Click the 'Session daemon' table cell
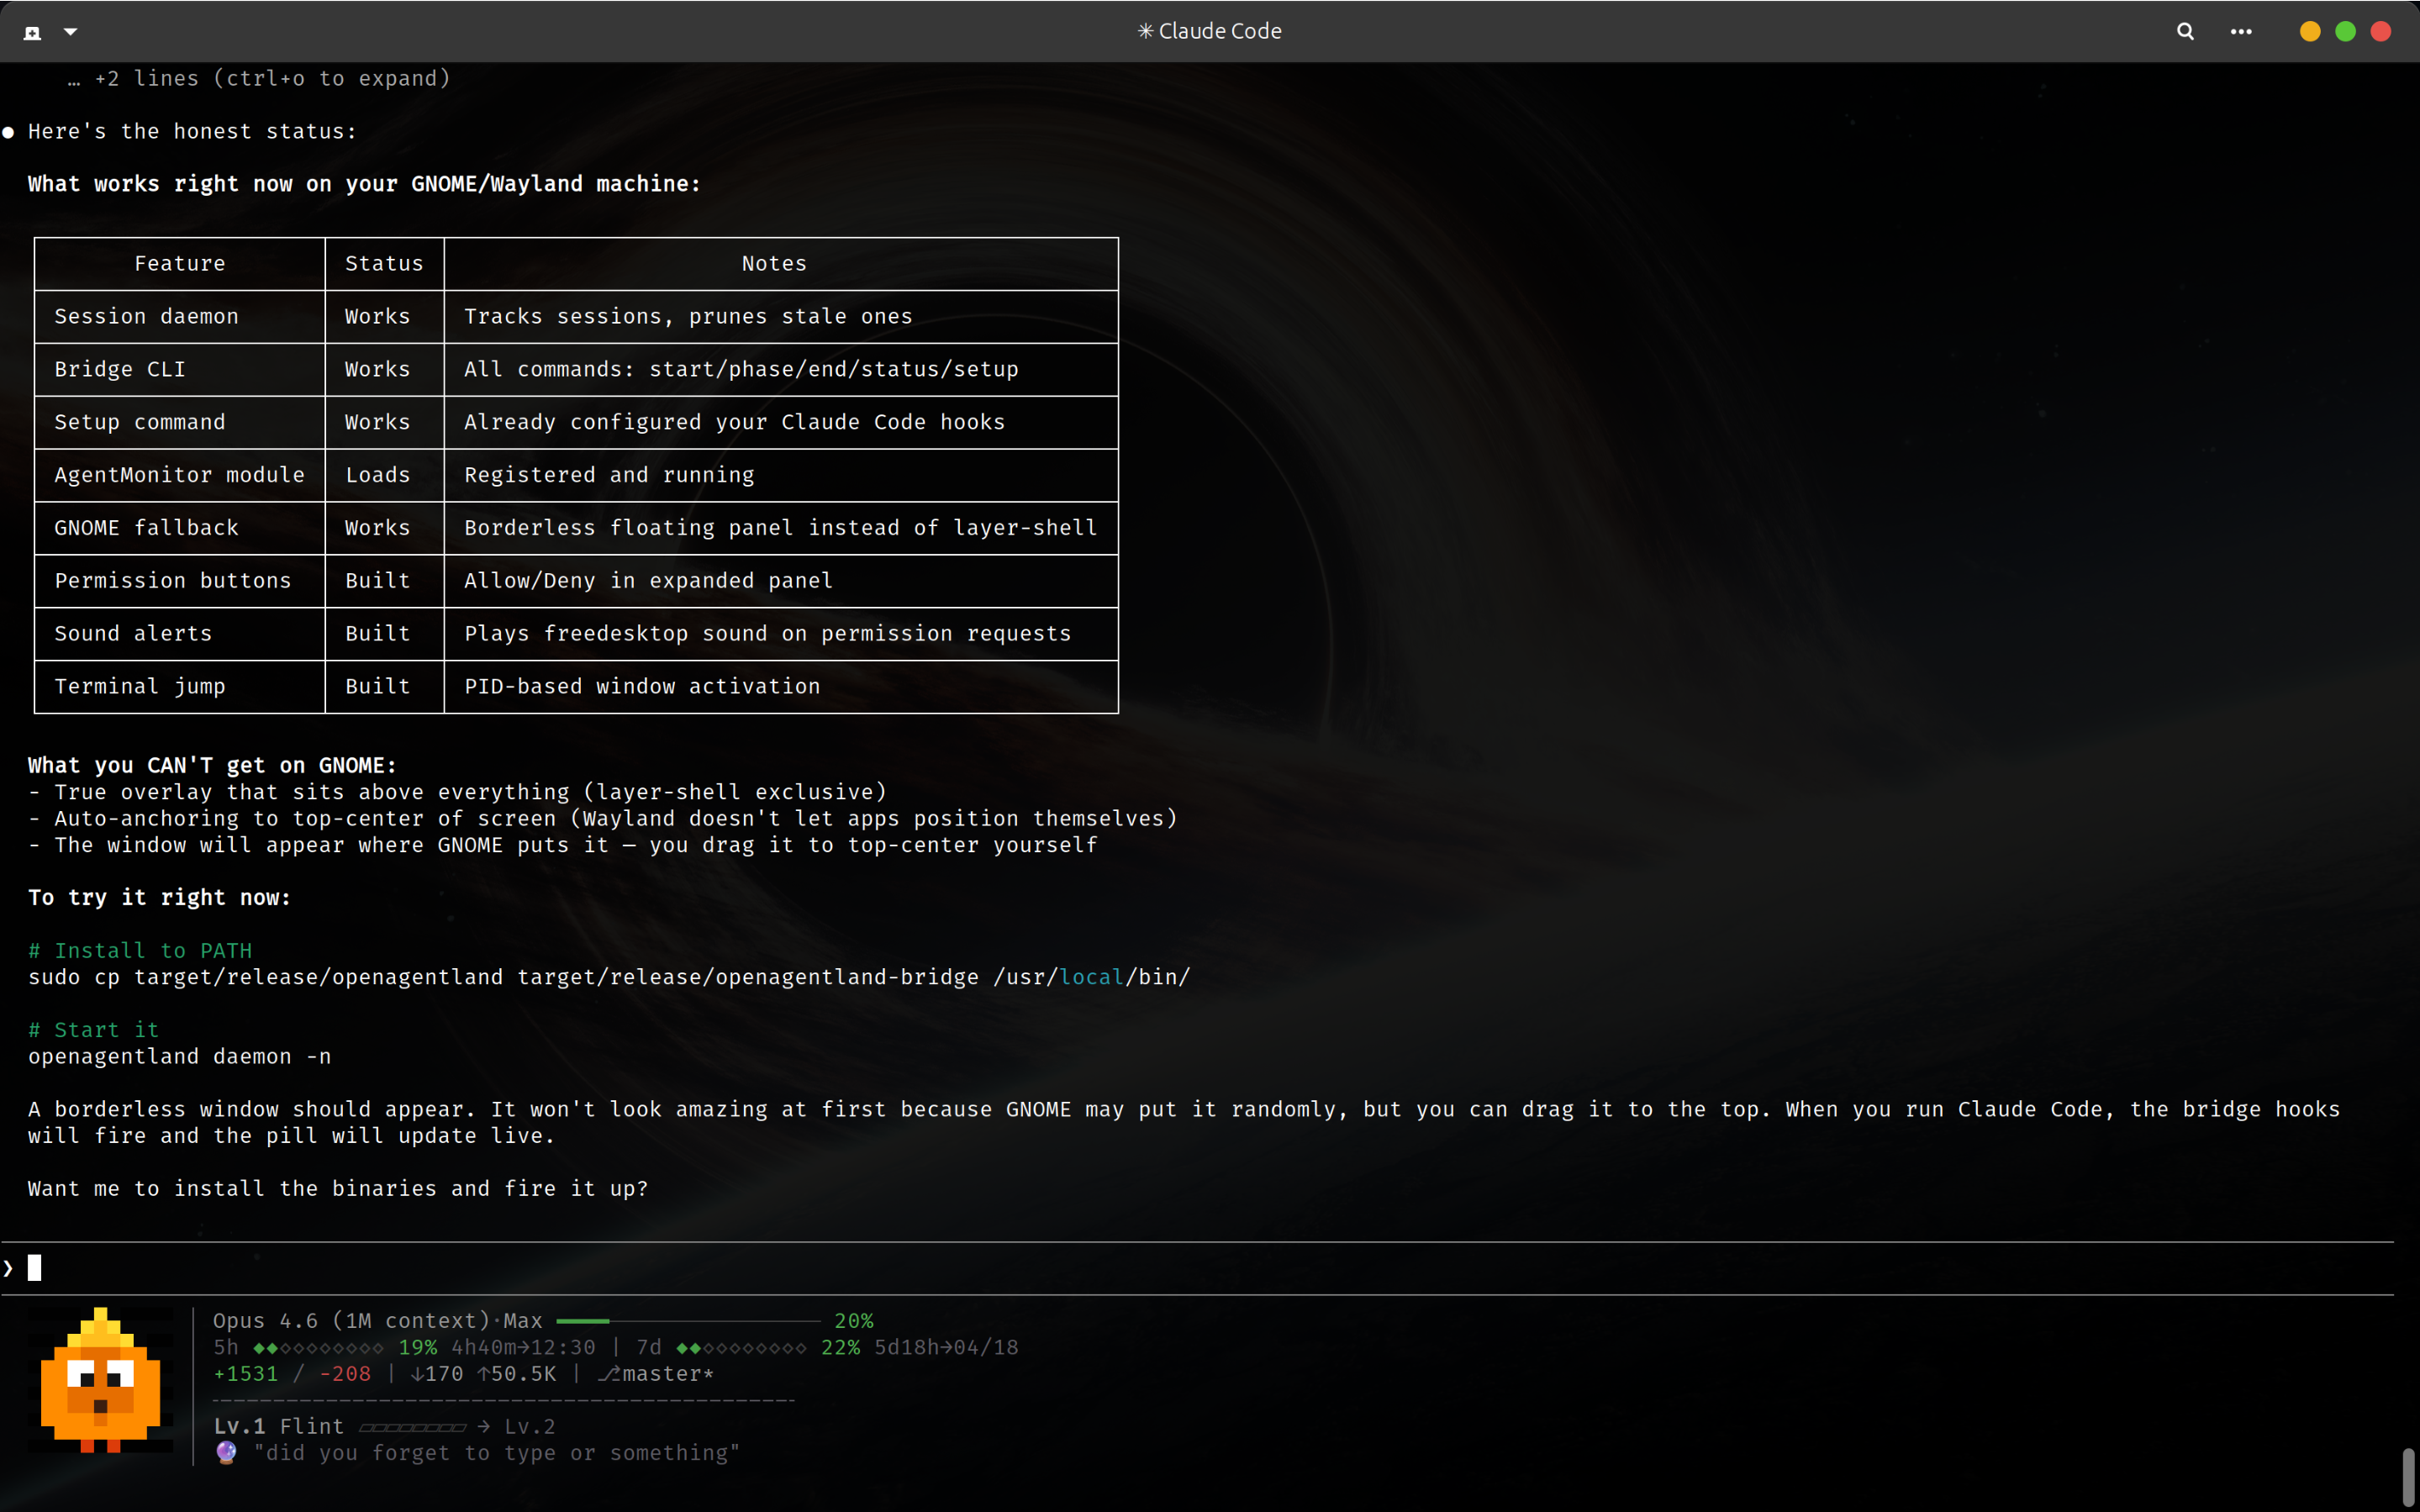This screenshot has width=2420, height=1512. [147, 317]
